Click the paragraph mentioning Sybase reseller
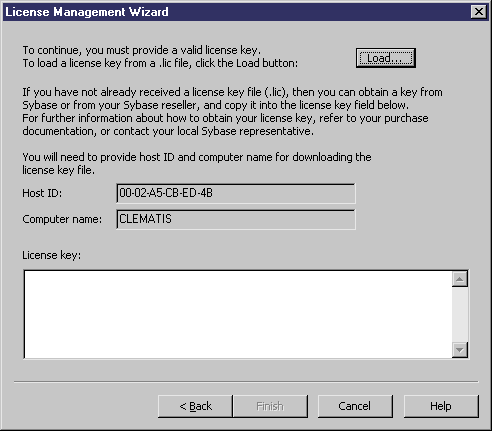This screenshot has height=431, width=492. (x=232, y=112)
